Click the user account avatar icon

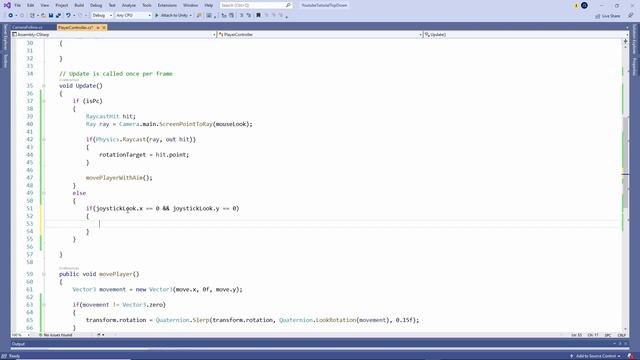[584, 5]
